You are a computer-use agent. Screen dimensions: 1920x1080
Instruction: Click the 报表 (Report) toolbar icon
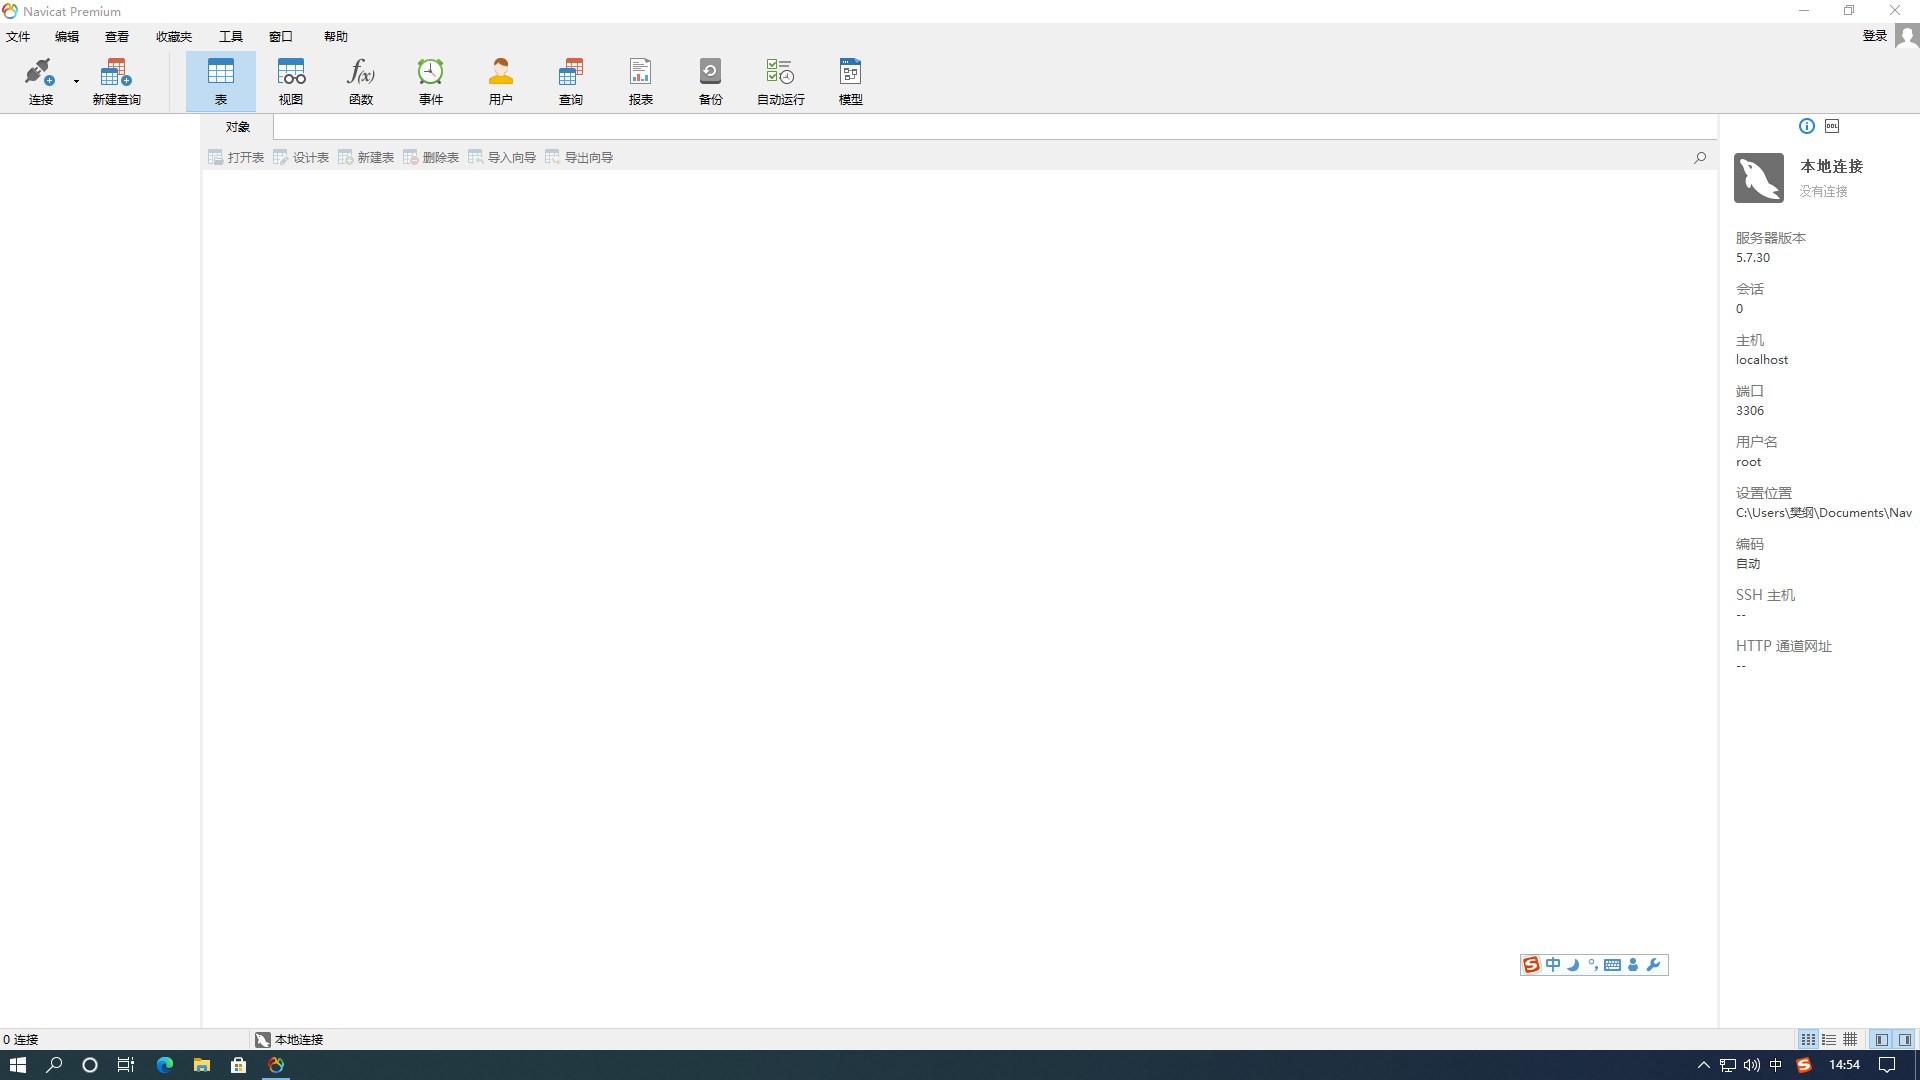(641, 80)
